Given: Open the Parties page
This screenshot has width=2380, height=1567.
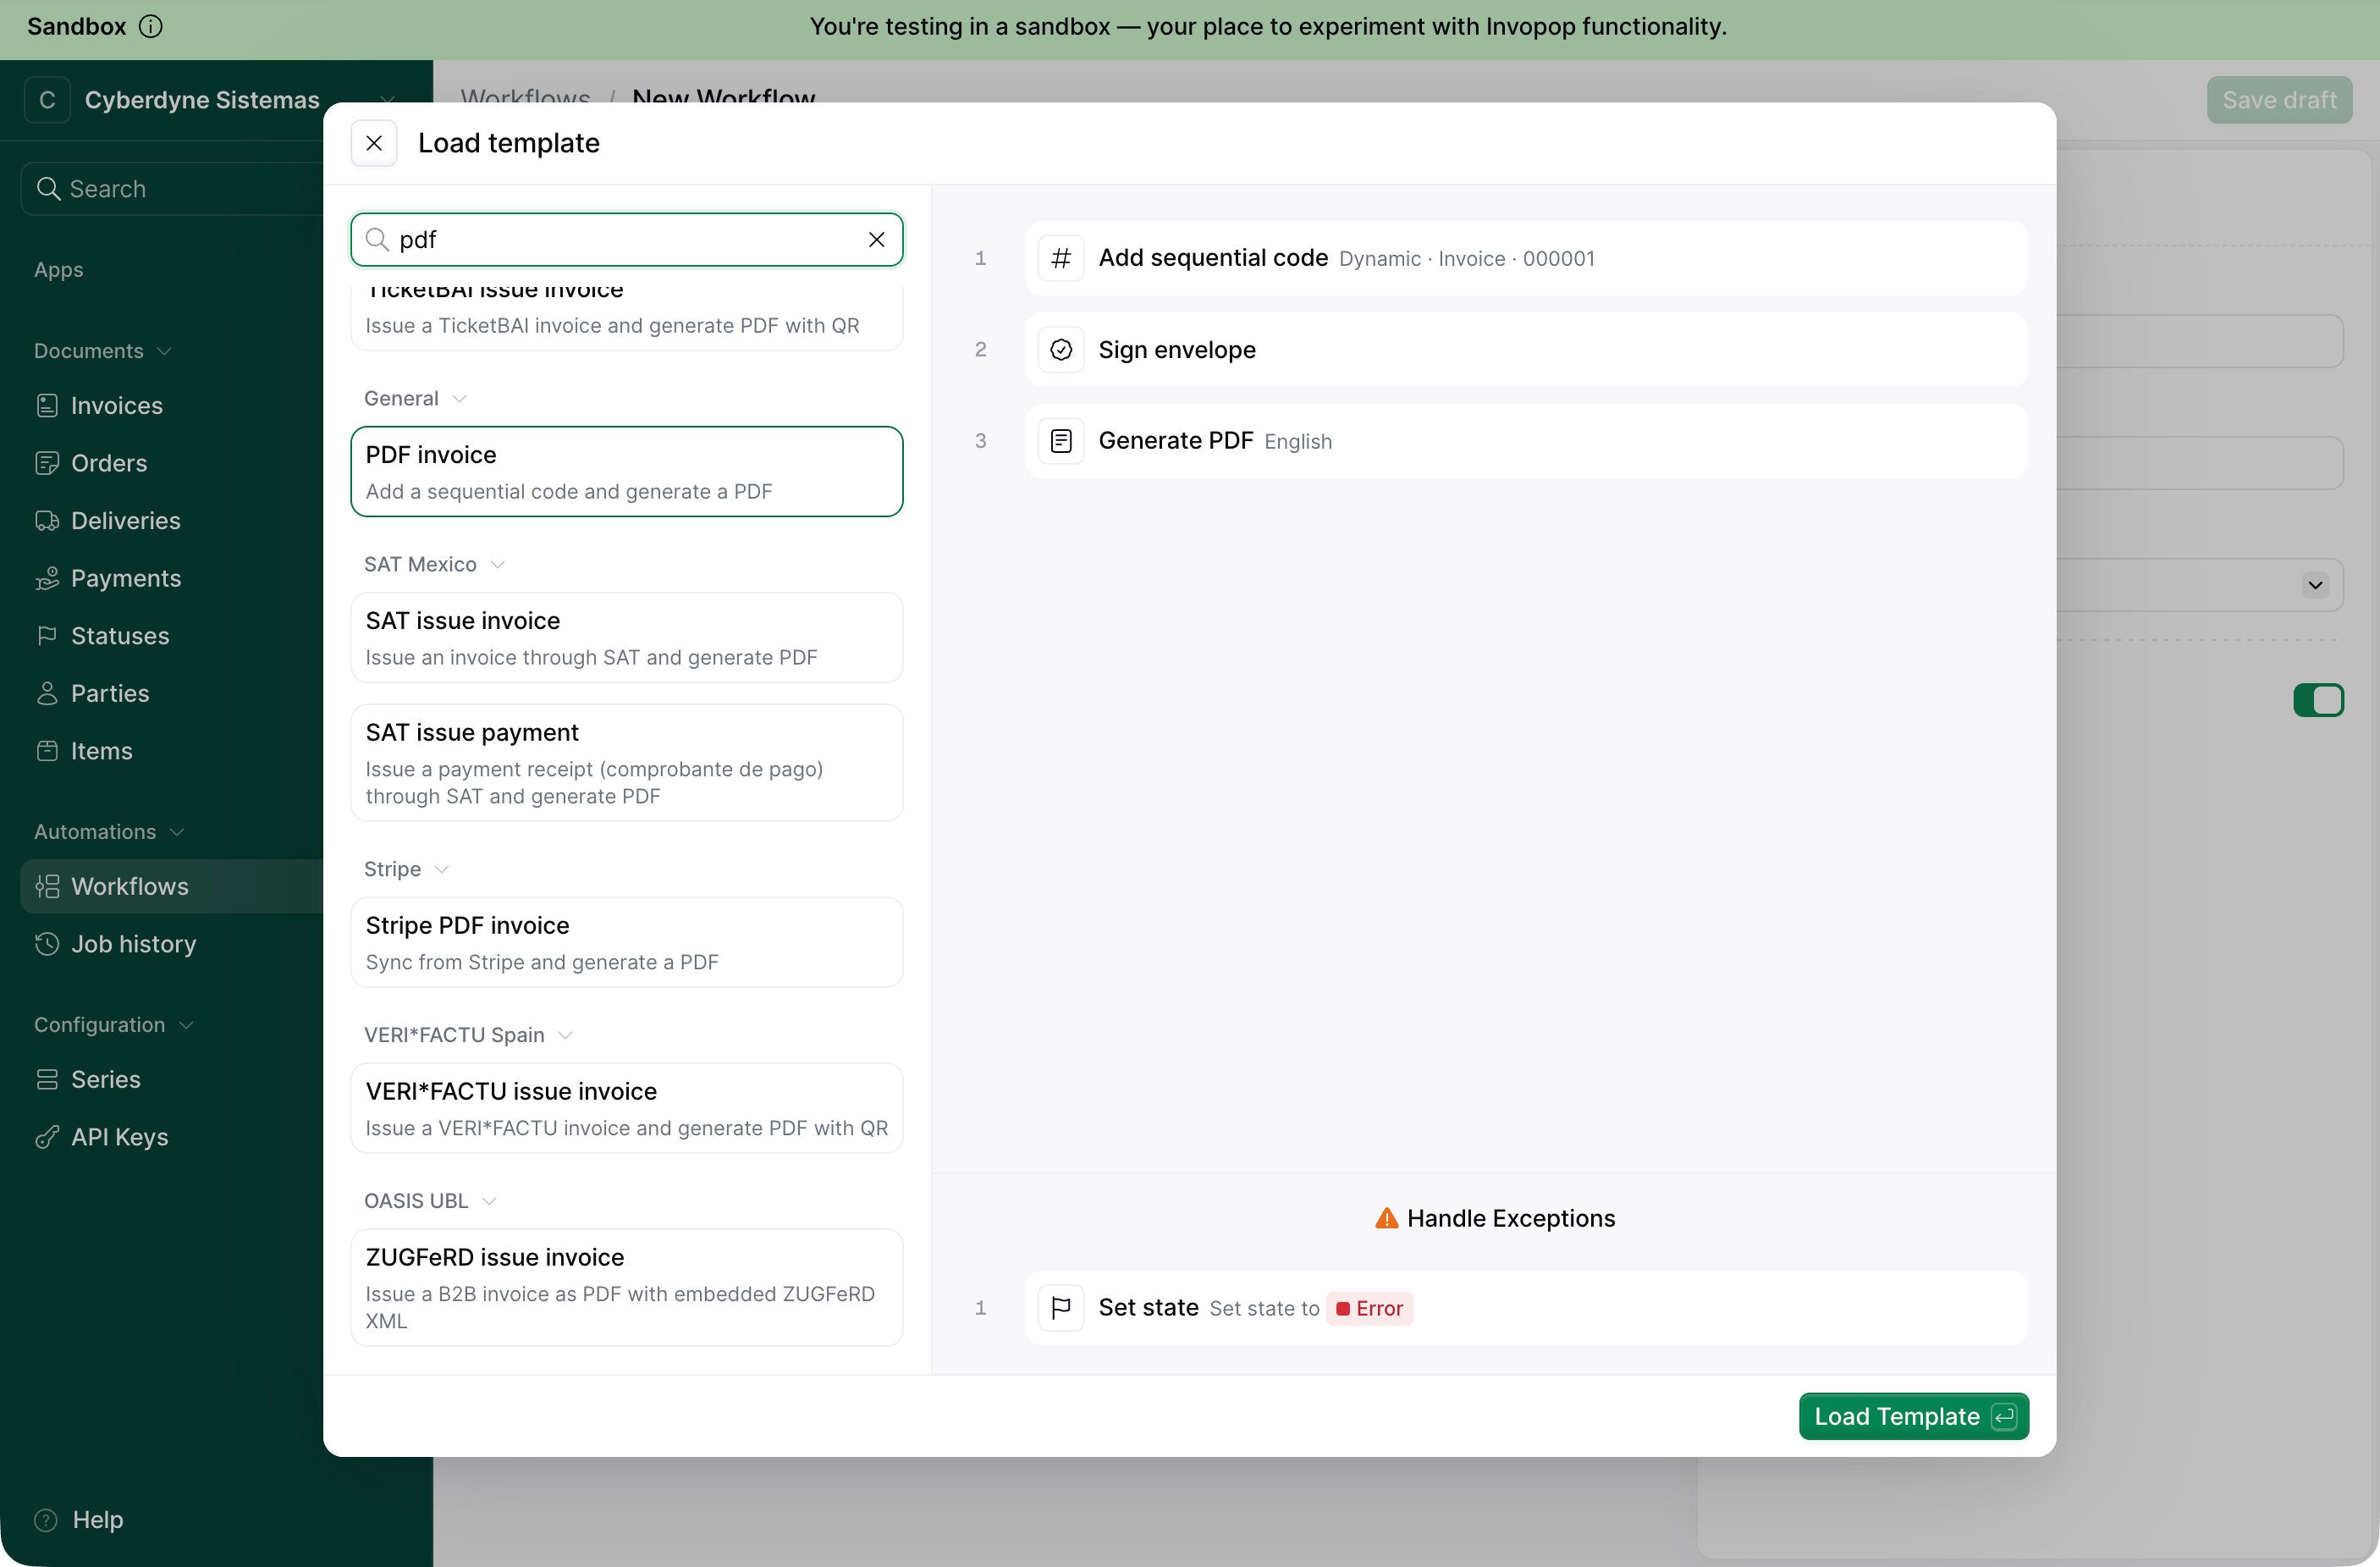Looking at the screenshot, I should (110, 694).
